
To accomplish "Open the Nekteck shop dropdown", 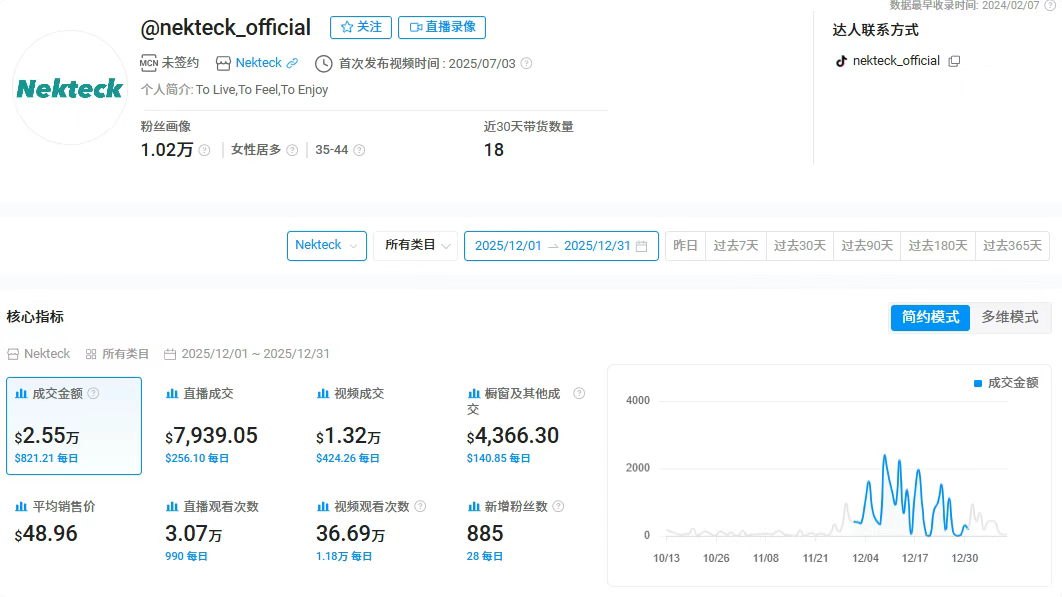I will pyautogui.click(x=326, y=246).
